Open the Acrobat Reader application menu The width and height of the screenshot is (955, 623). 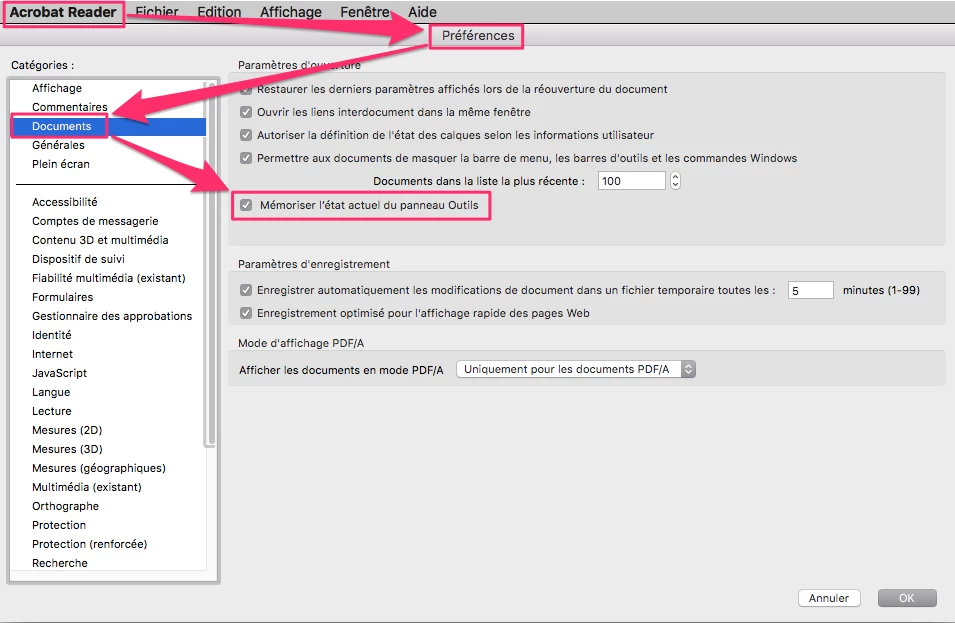coord(63,12)
